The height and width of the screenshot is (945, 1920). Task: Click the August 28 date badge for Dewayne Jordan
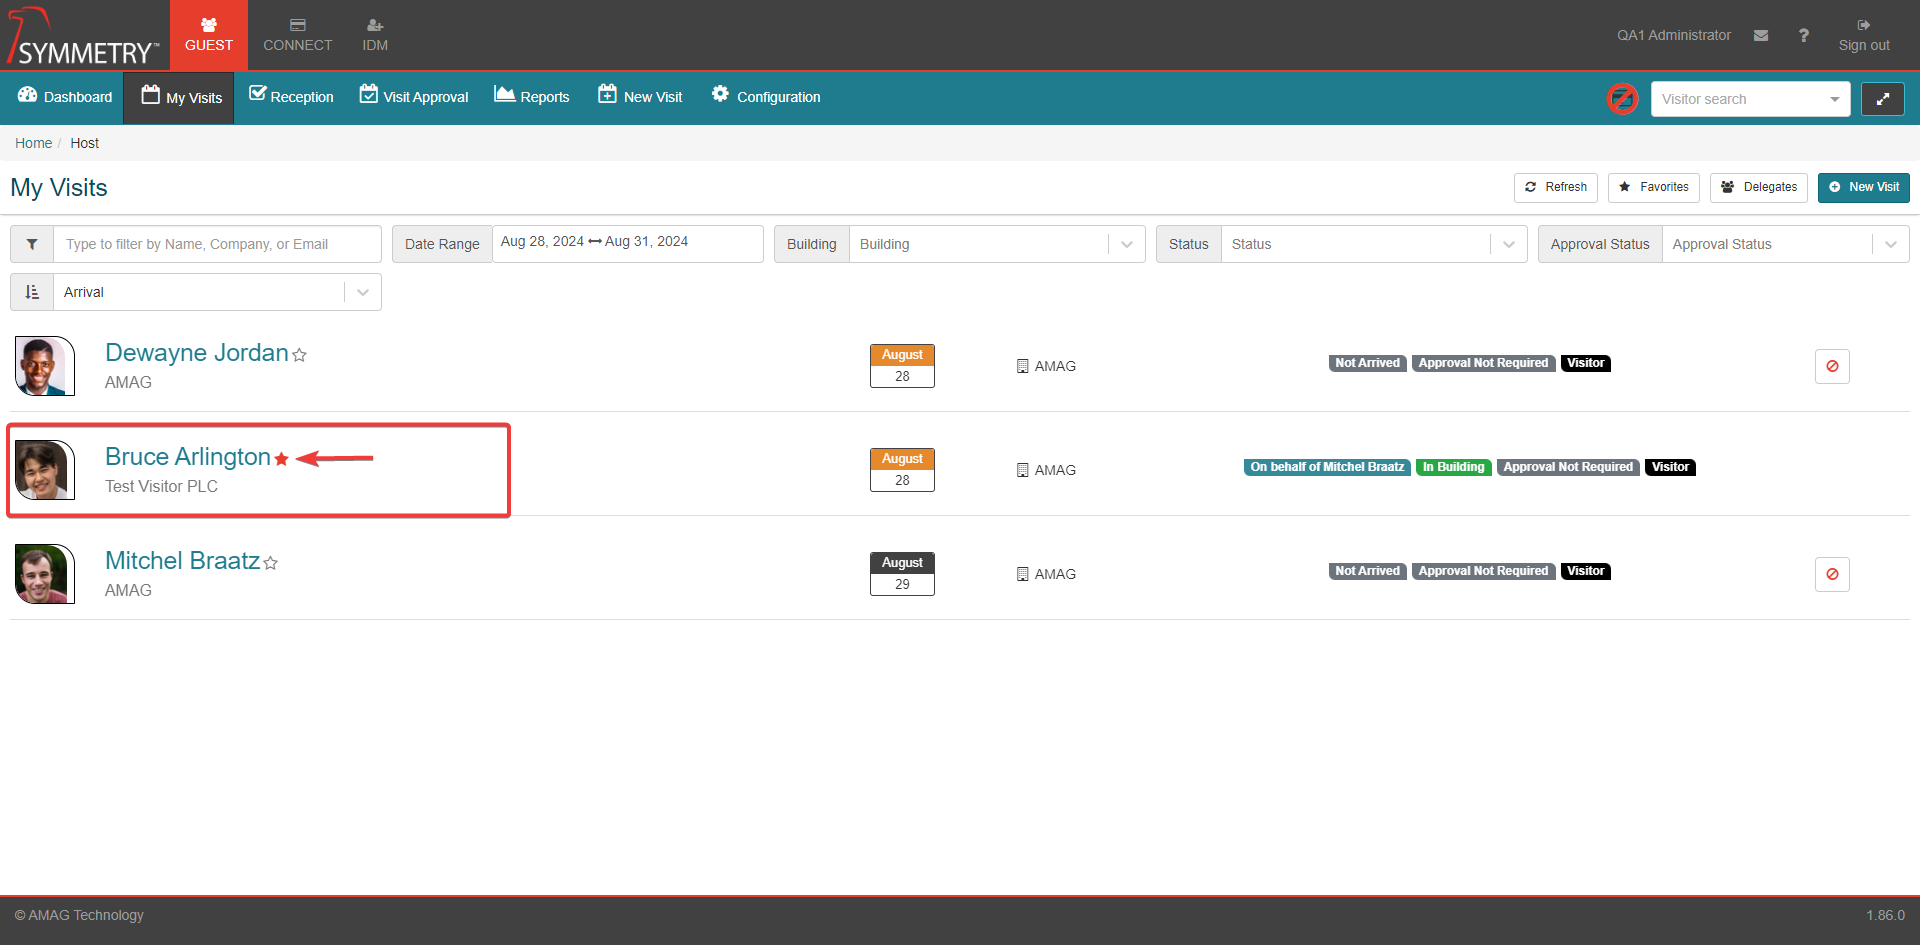coord(902,366)
